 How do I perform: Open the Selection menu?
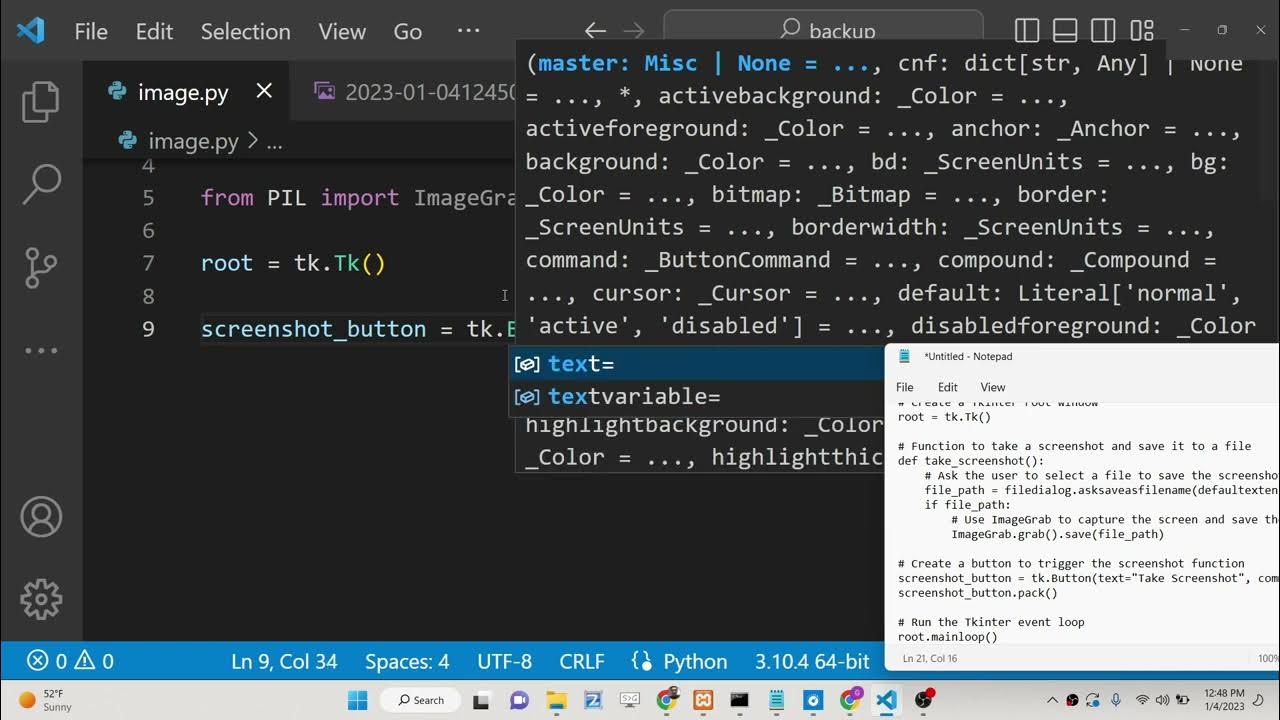245,31
